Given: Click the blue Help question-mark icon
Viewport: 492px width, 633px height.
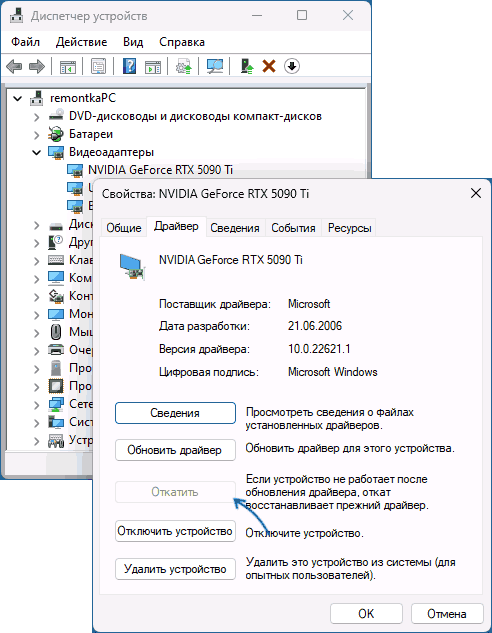Looking at the screenshot, I should click(x=129, y=66).
